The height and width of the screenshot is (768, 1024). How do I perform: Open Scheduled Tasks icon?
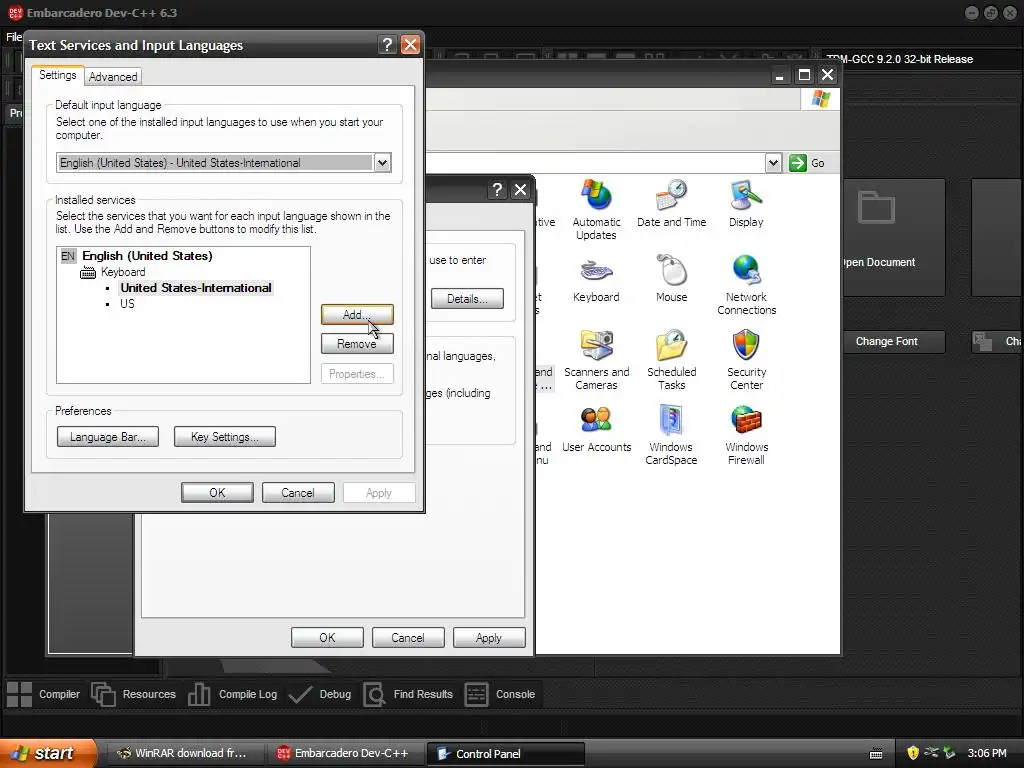pos(671,360)
